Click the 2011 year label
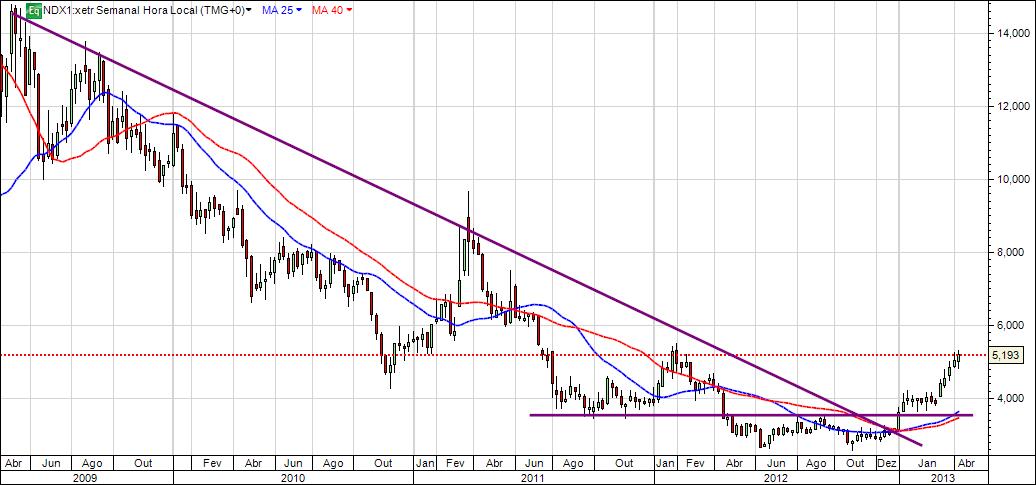 click(535, 476)
